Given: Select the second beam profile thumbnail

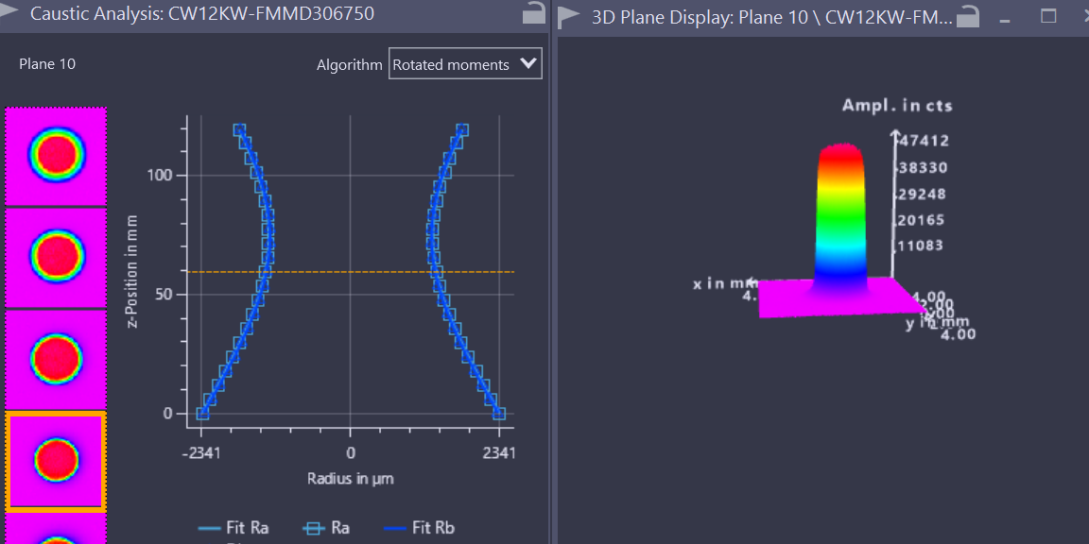Looking at the screenshot, I should point(56,257).
